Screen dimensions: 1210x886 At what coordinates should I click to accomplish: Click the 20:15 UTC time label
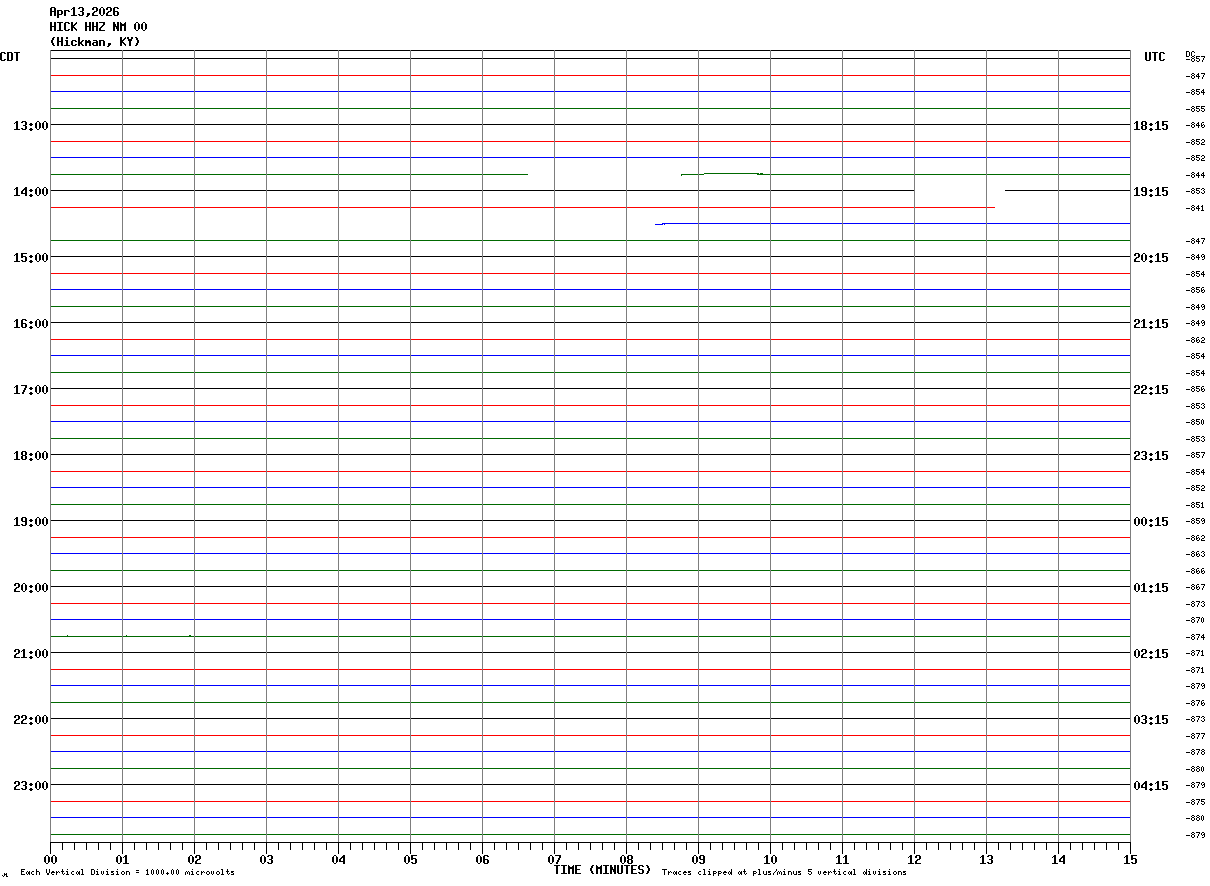(x=1151, y=257)
